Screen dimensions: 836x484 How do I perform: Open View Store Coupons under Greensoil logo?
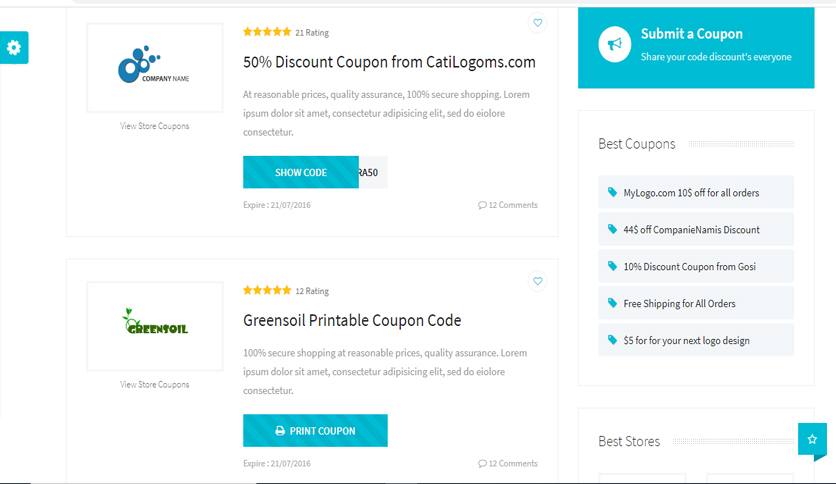(x=155, y=384)
